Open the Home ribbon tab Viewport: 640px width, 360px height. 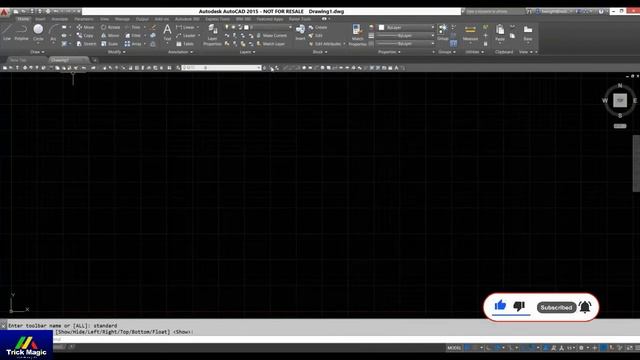pos(23,19)
